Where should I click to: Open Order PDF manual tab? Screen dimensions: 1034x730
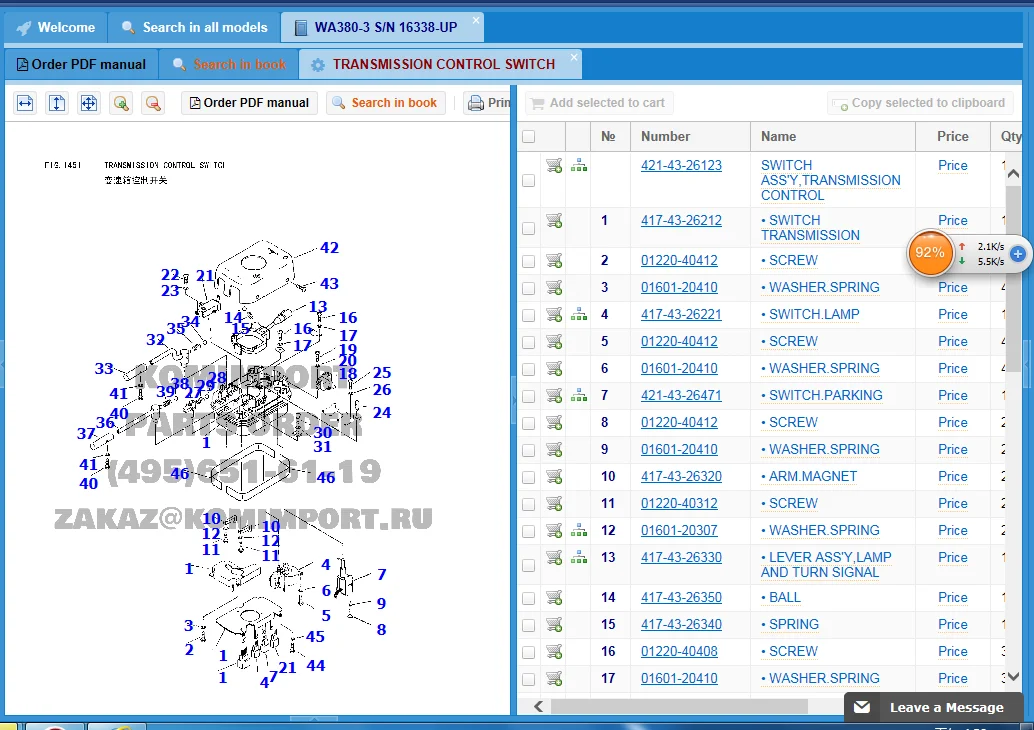(x=81, y=65)
